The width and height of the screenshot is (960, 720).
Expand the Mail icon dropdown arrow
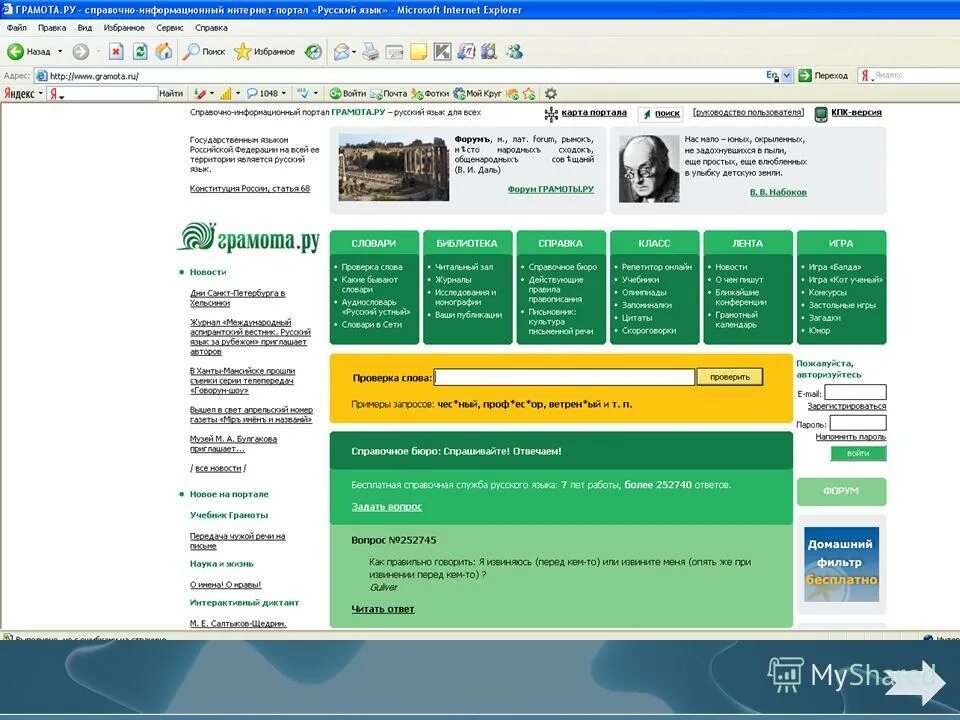point(354,52)
